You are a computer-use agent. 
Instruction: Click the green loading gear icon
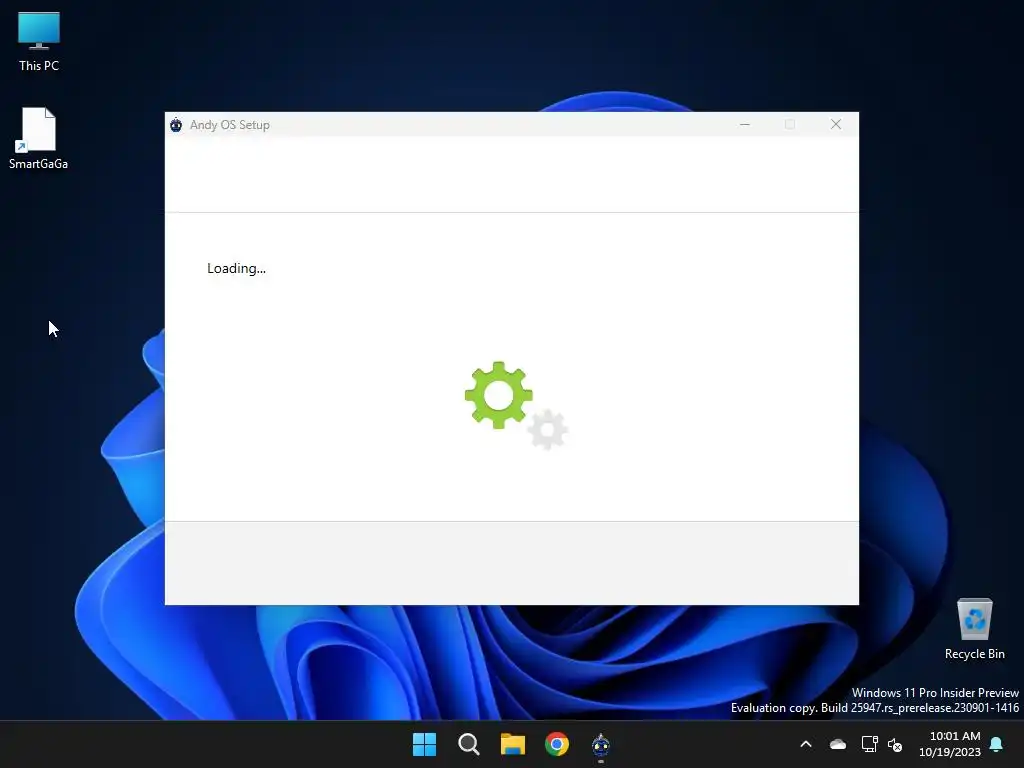click(499, 395)
